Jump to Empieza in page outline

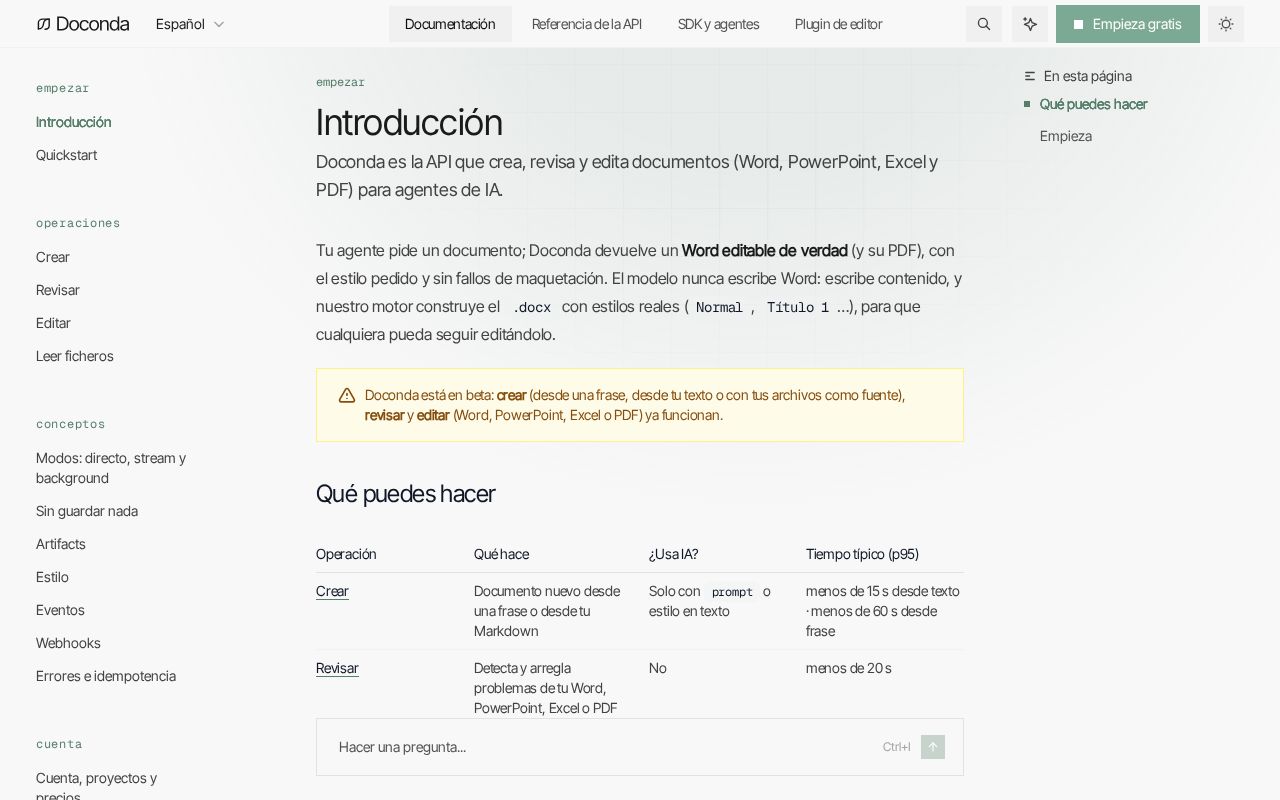tap(1066, 136)
